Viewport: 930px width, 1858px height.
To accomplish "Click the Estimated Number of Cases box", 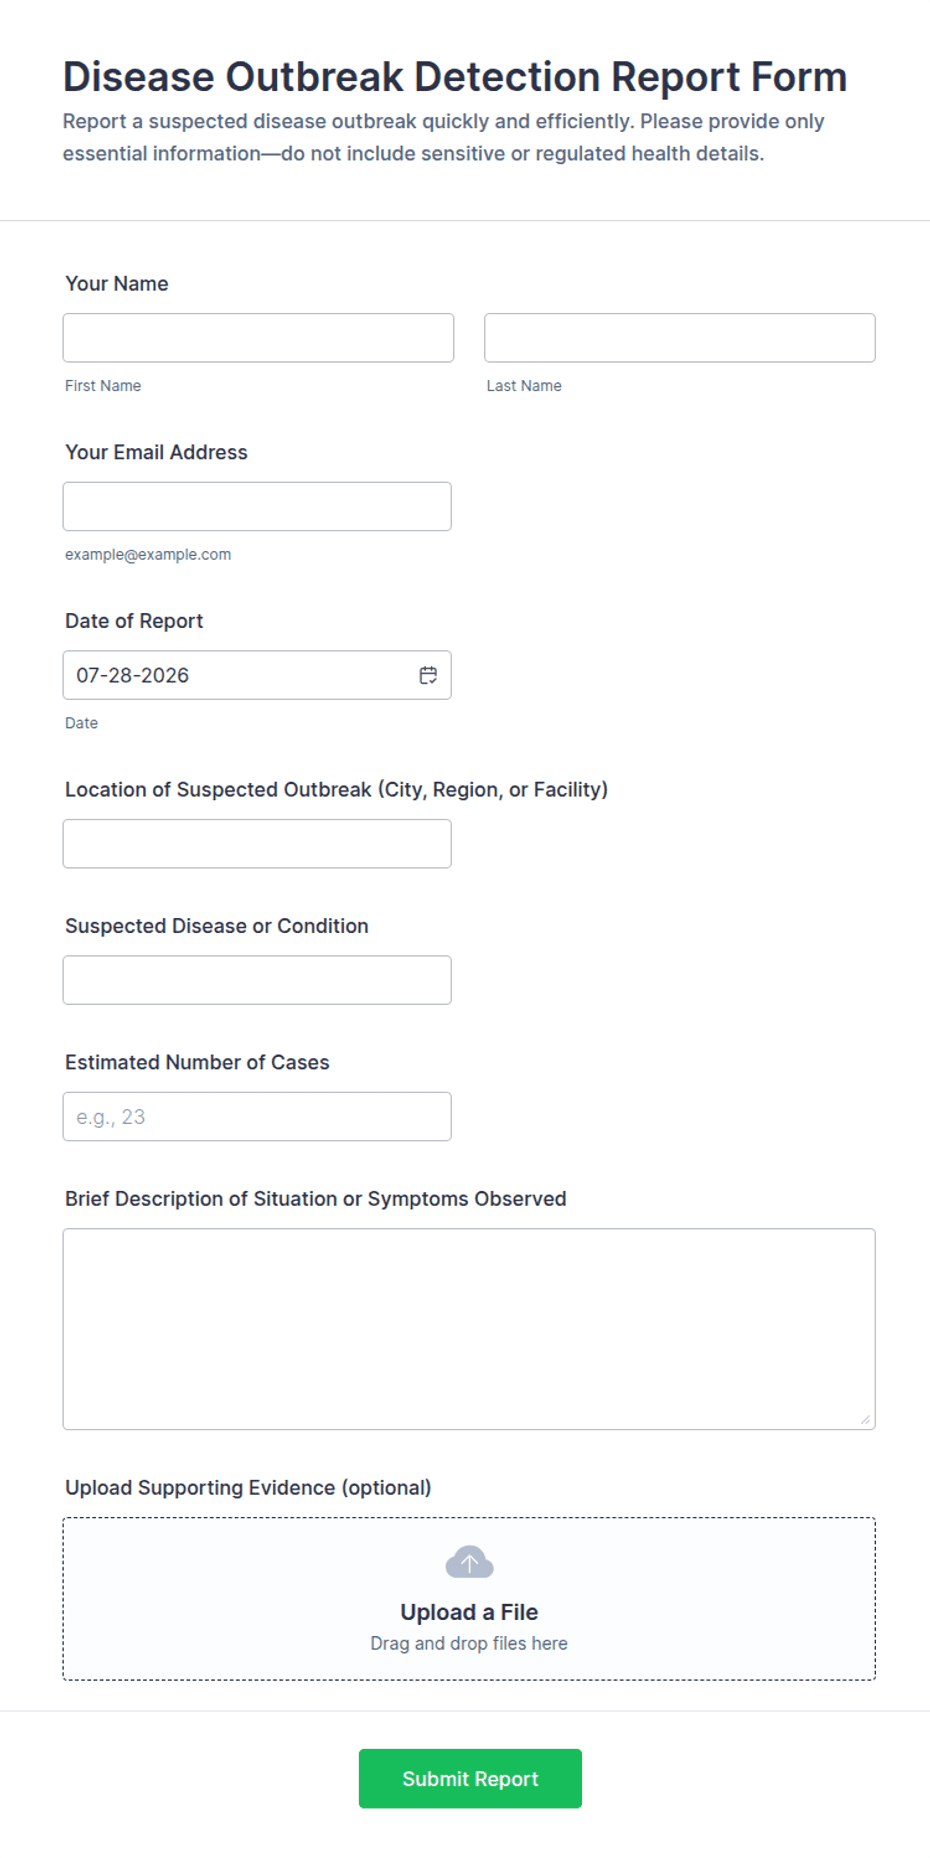I will (257, 1116).
